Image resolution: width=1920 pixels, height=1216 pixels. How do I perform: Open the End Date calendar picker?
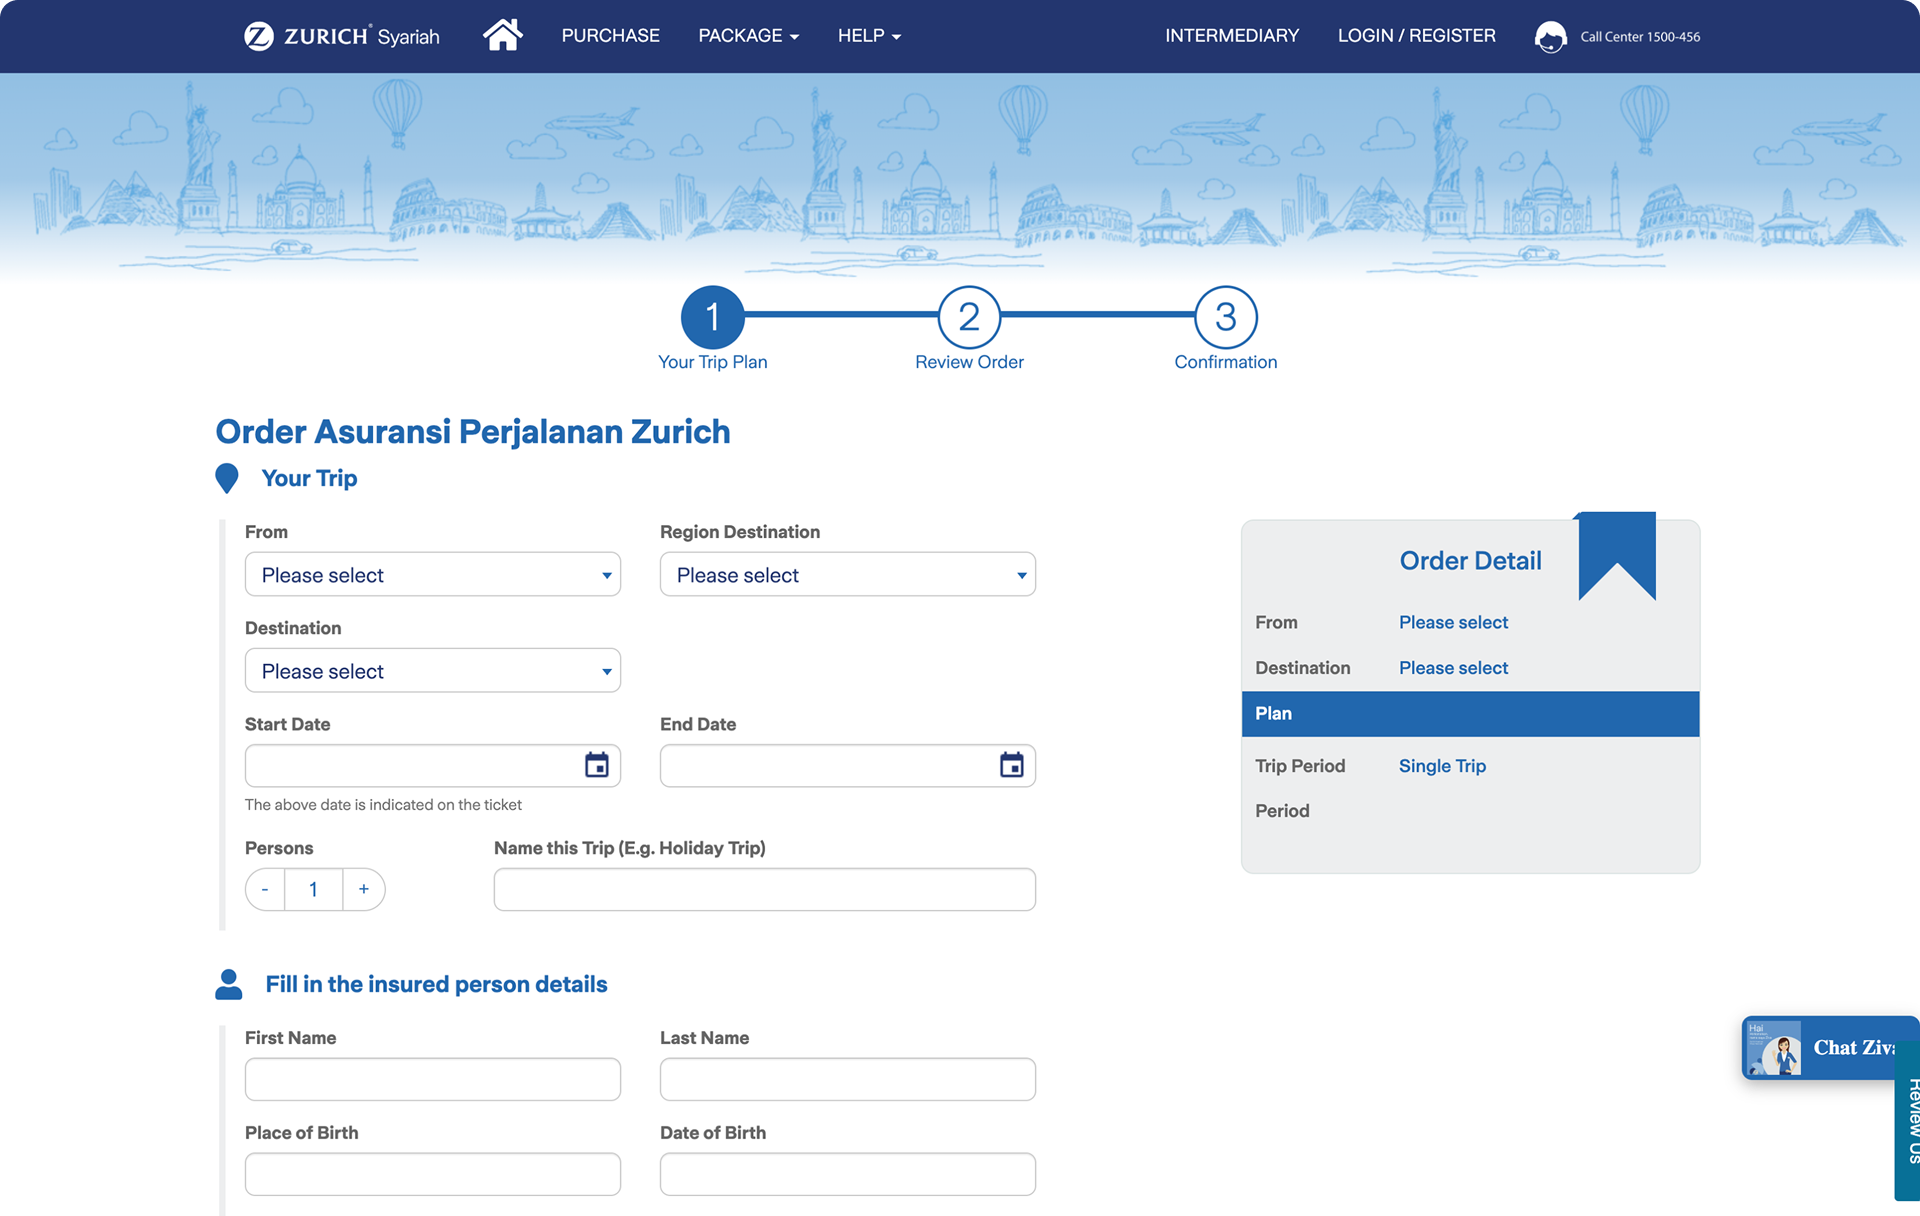tap(1012, 765)
